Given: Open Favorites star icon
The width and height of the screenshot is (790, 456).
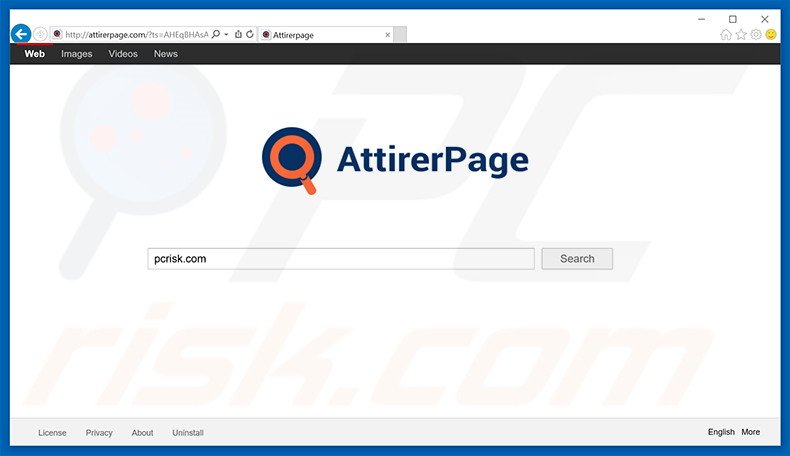Looking at the screenshot, I should click(741, 34).
